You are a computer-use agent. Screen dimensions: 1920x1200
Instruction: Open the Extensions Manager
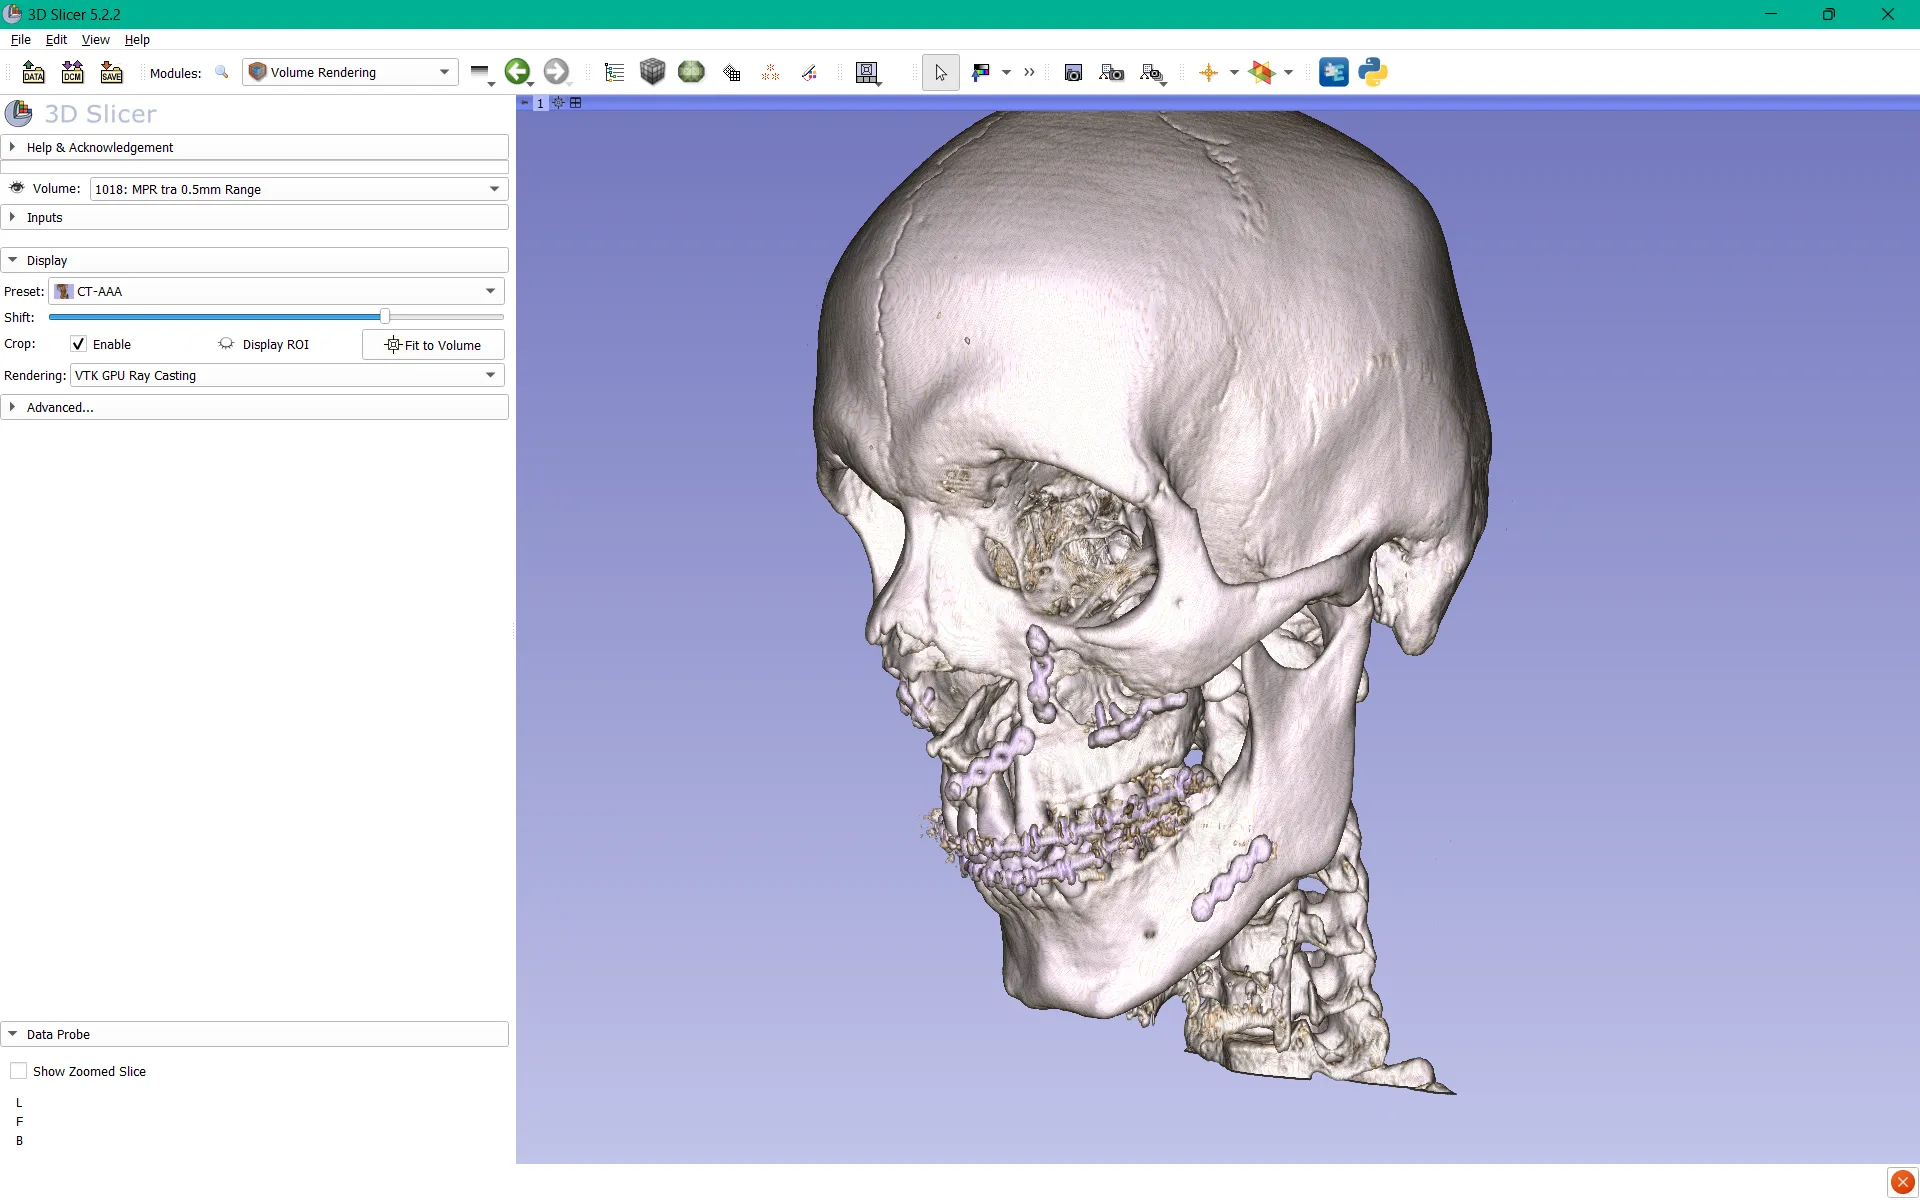pos(1333,72)
